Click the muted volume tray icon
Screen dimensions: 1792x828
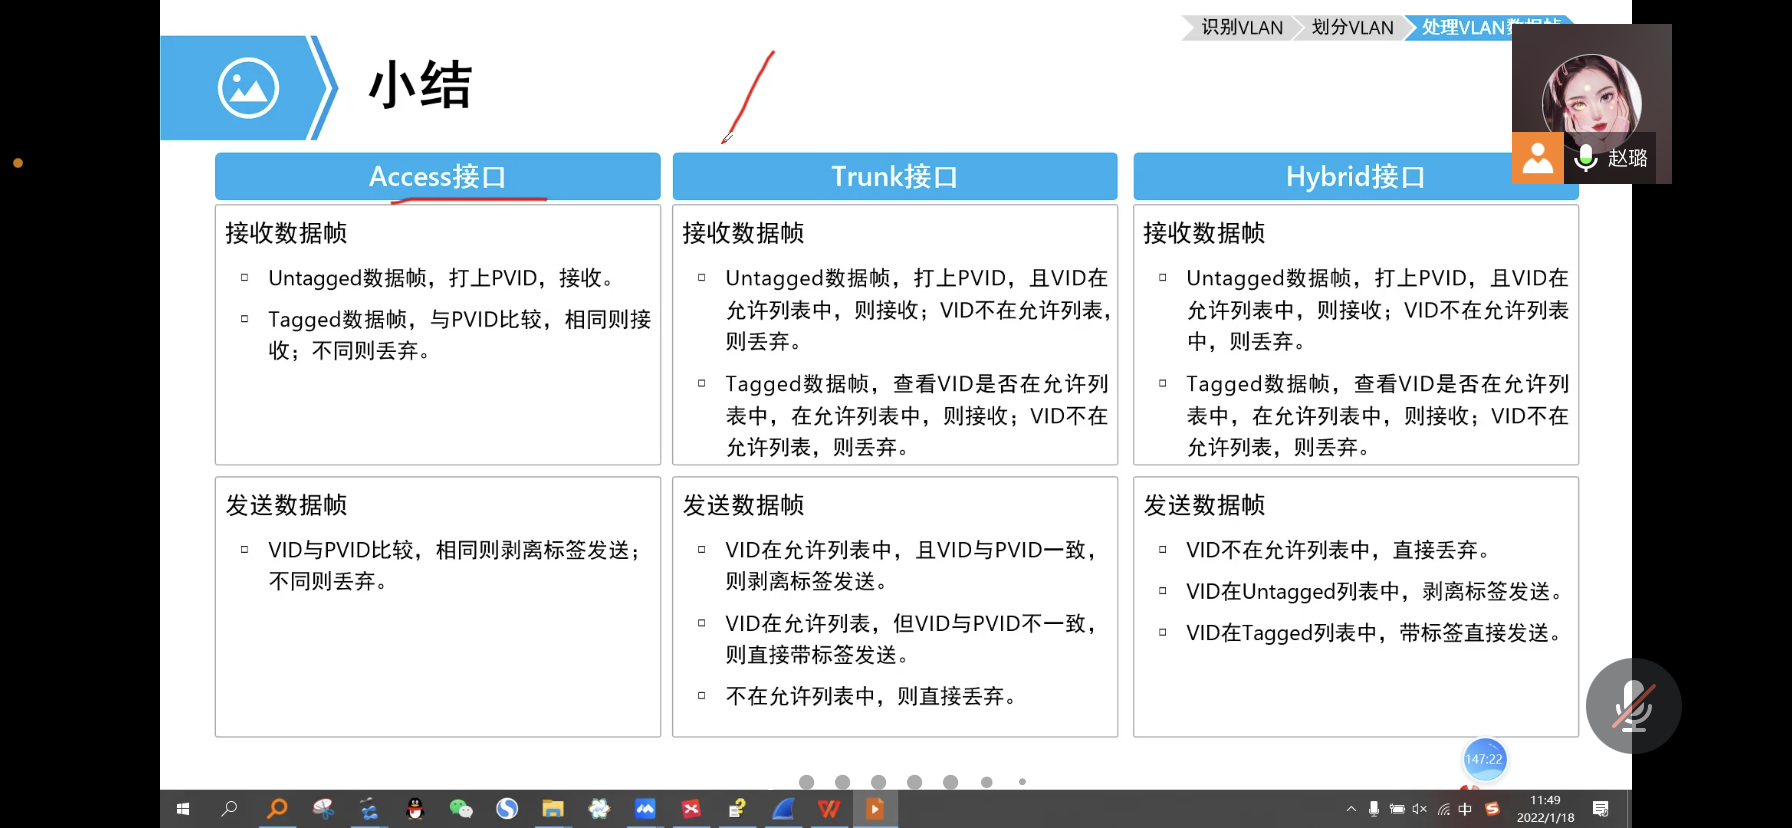pyautogui.click(x=1420, y=809)
